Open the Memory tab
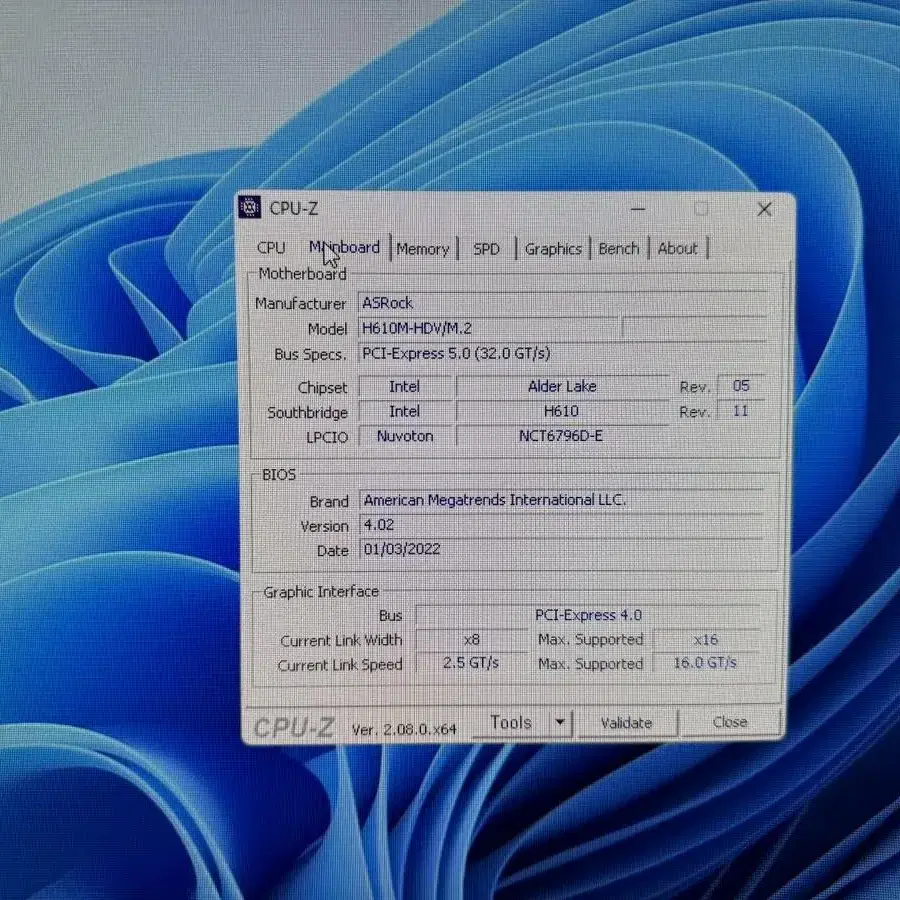The image size is (900, 900). pyautogui.click(x=423, y=249)
